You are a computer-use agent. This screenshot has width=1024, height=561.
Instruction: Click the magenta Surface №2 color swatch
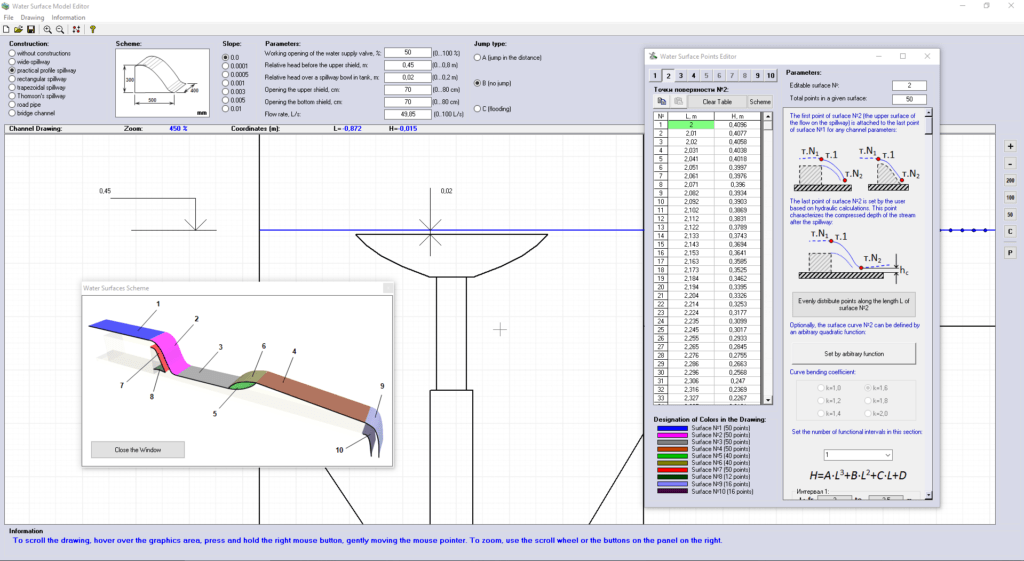672,434
